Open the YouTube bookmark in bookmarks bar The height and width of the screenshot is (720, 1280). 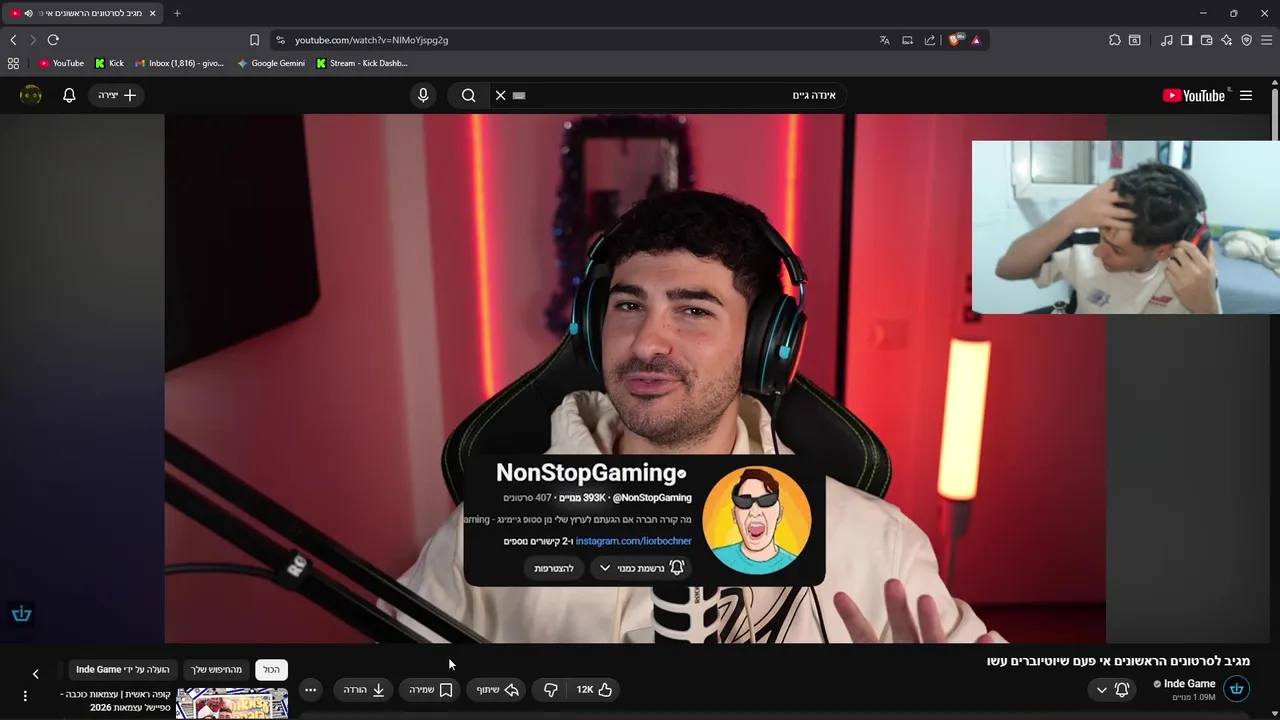pos(61,63)
